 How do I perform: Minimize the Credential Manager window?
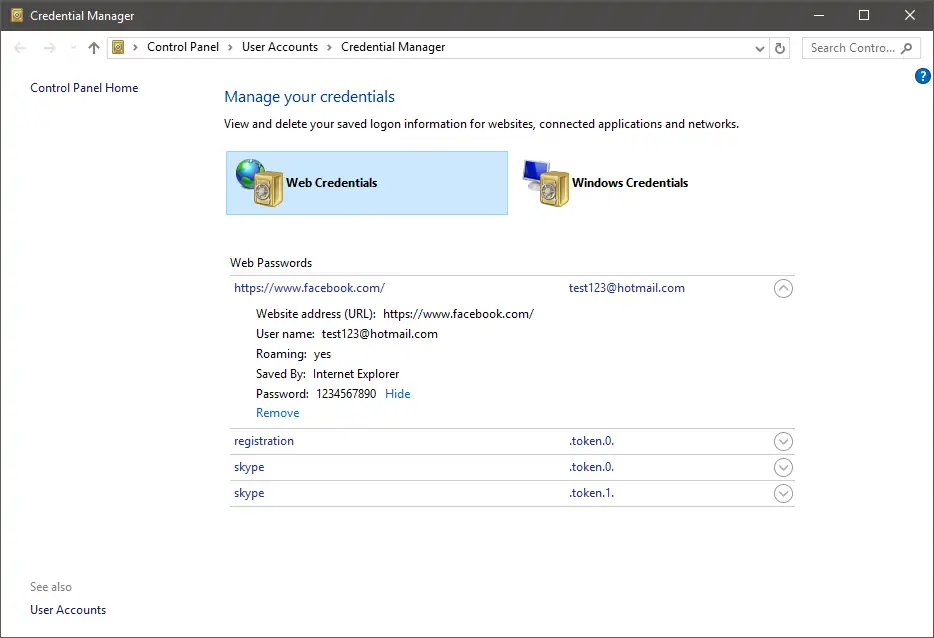tap(819, 15)
